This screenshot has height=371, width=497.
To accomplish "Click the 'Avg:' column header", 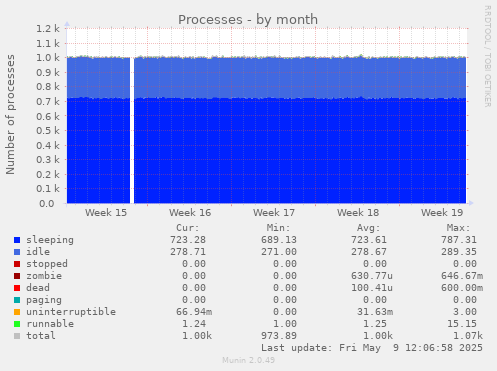I will coord(368,228).
